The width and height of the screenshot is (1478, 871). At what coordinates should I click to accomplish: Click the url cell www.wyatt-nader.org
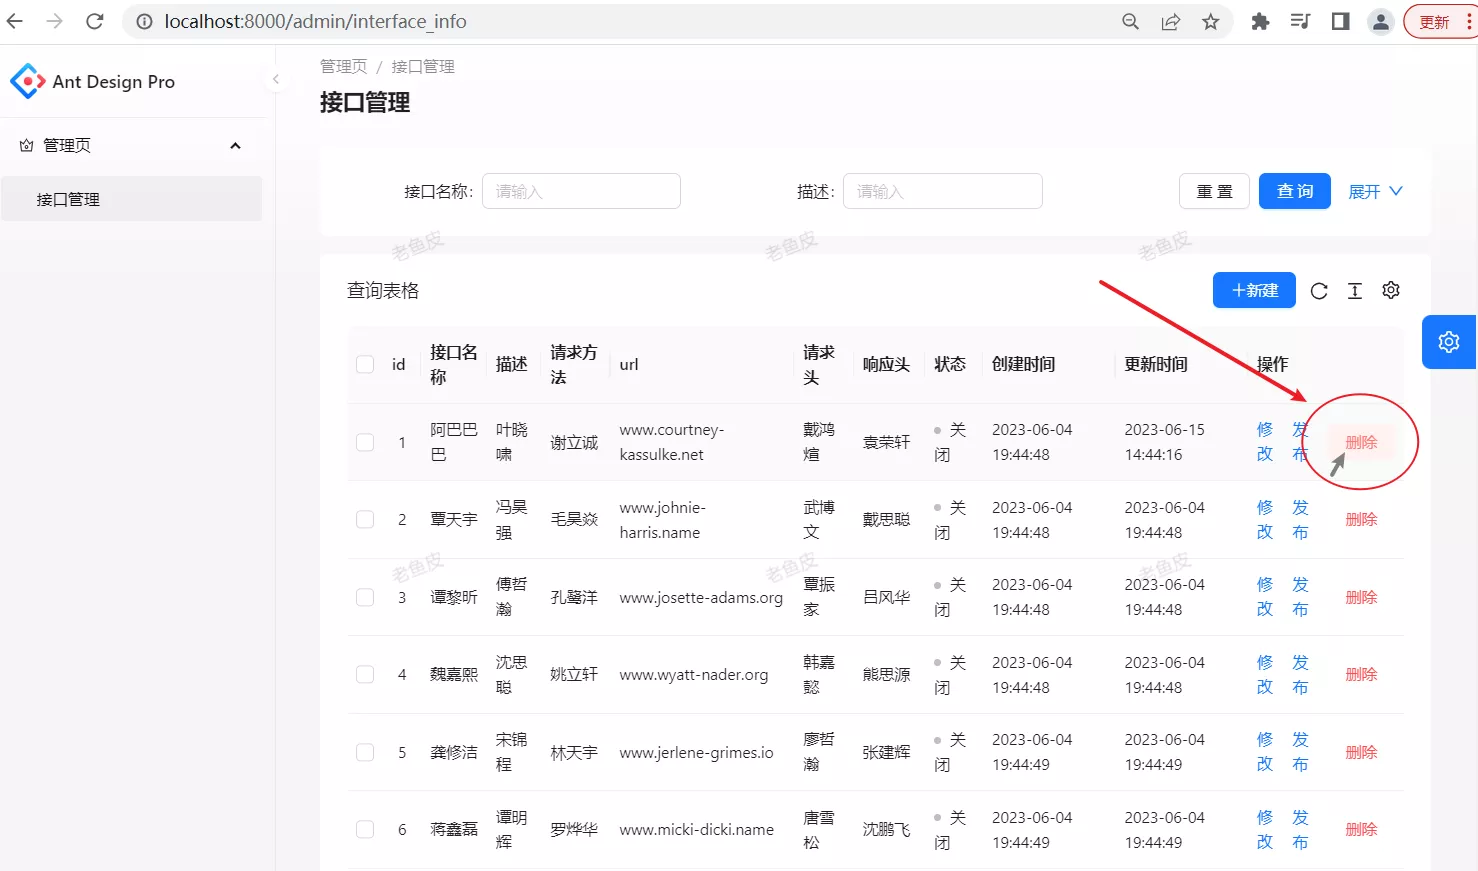694,675
